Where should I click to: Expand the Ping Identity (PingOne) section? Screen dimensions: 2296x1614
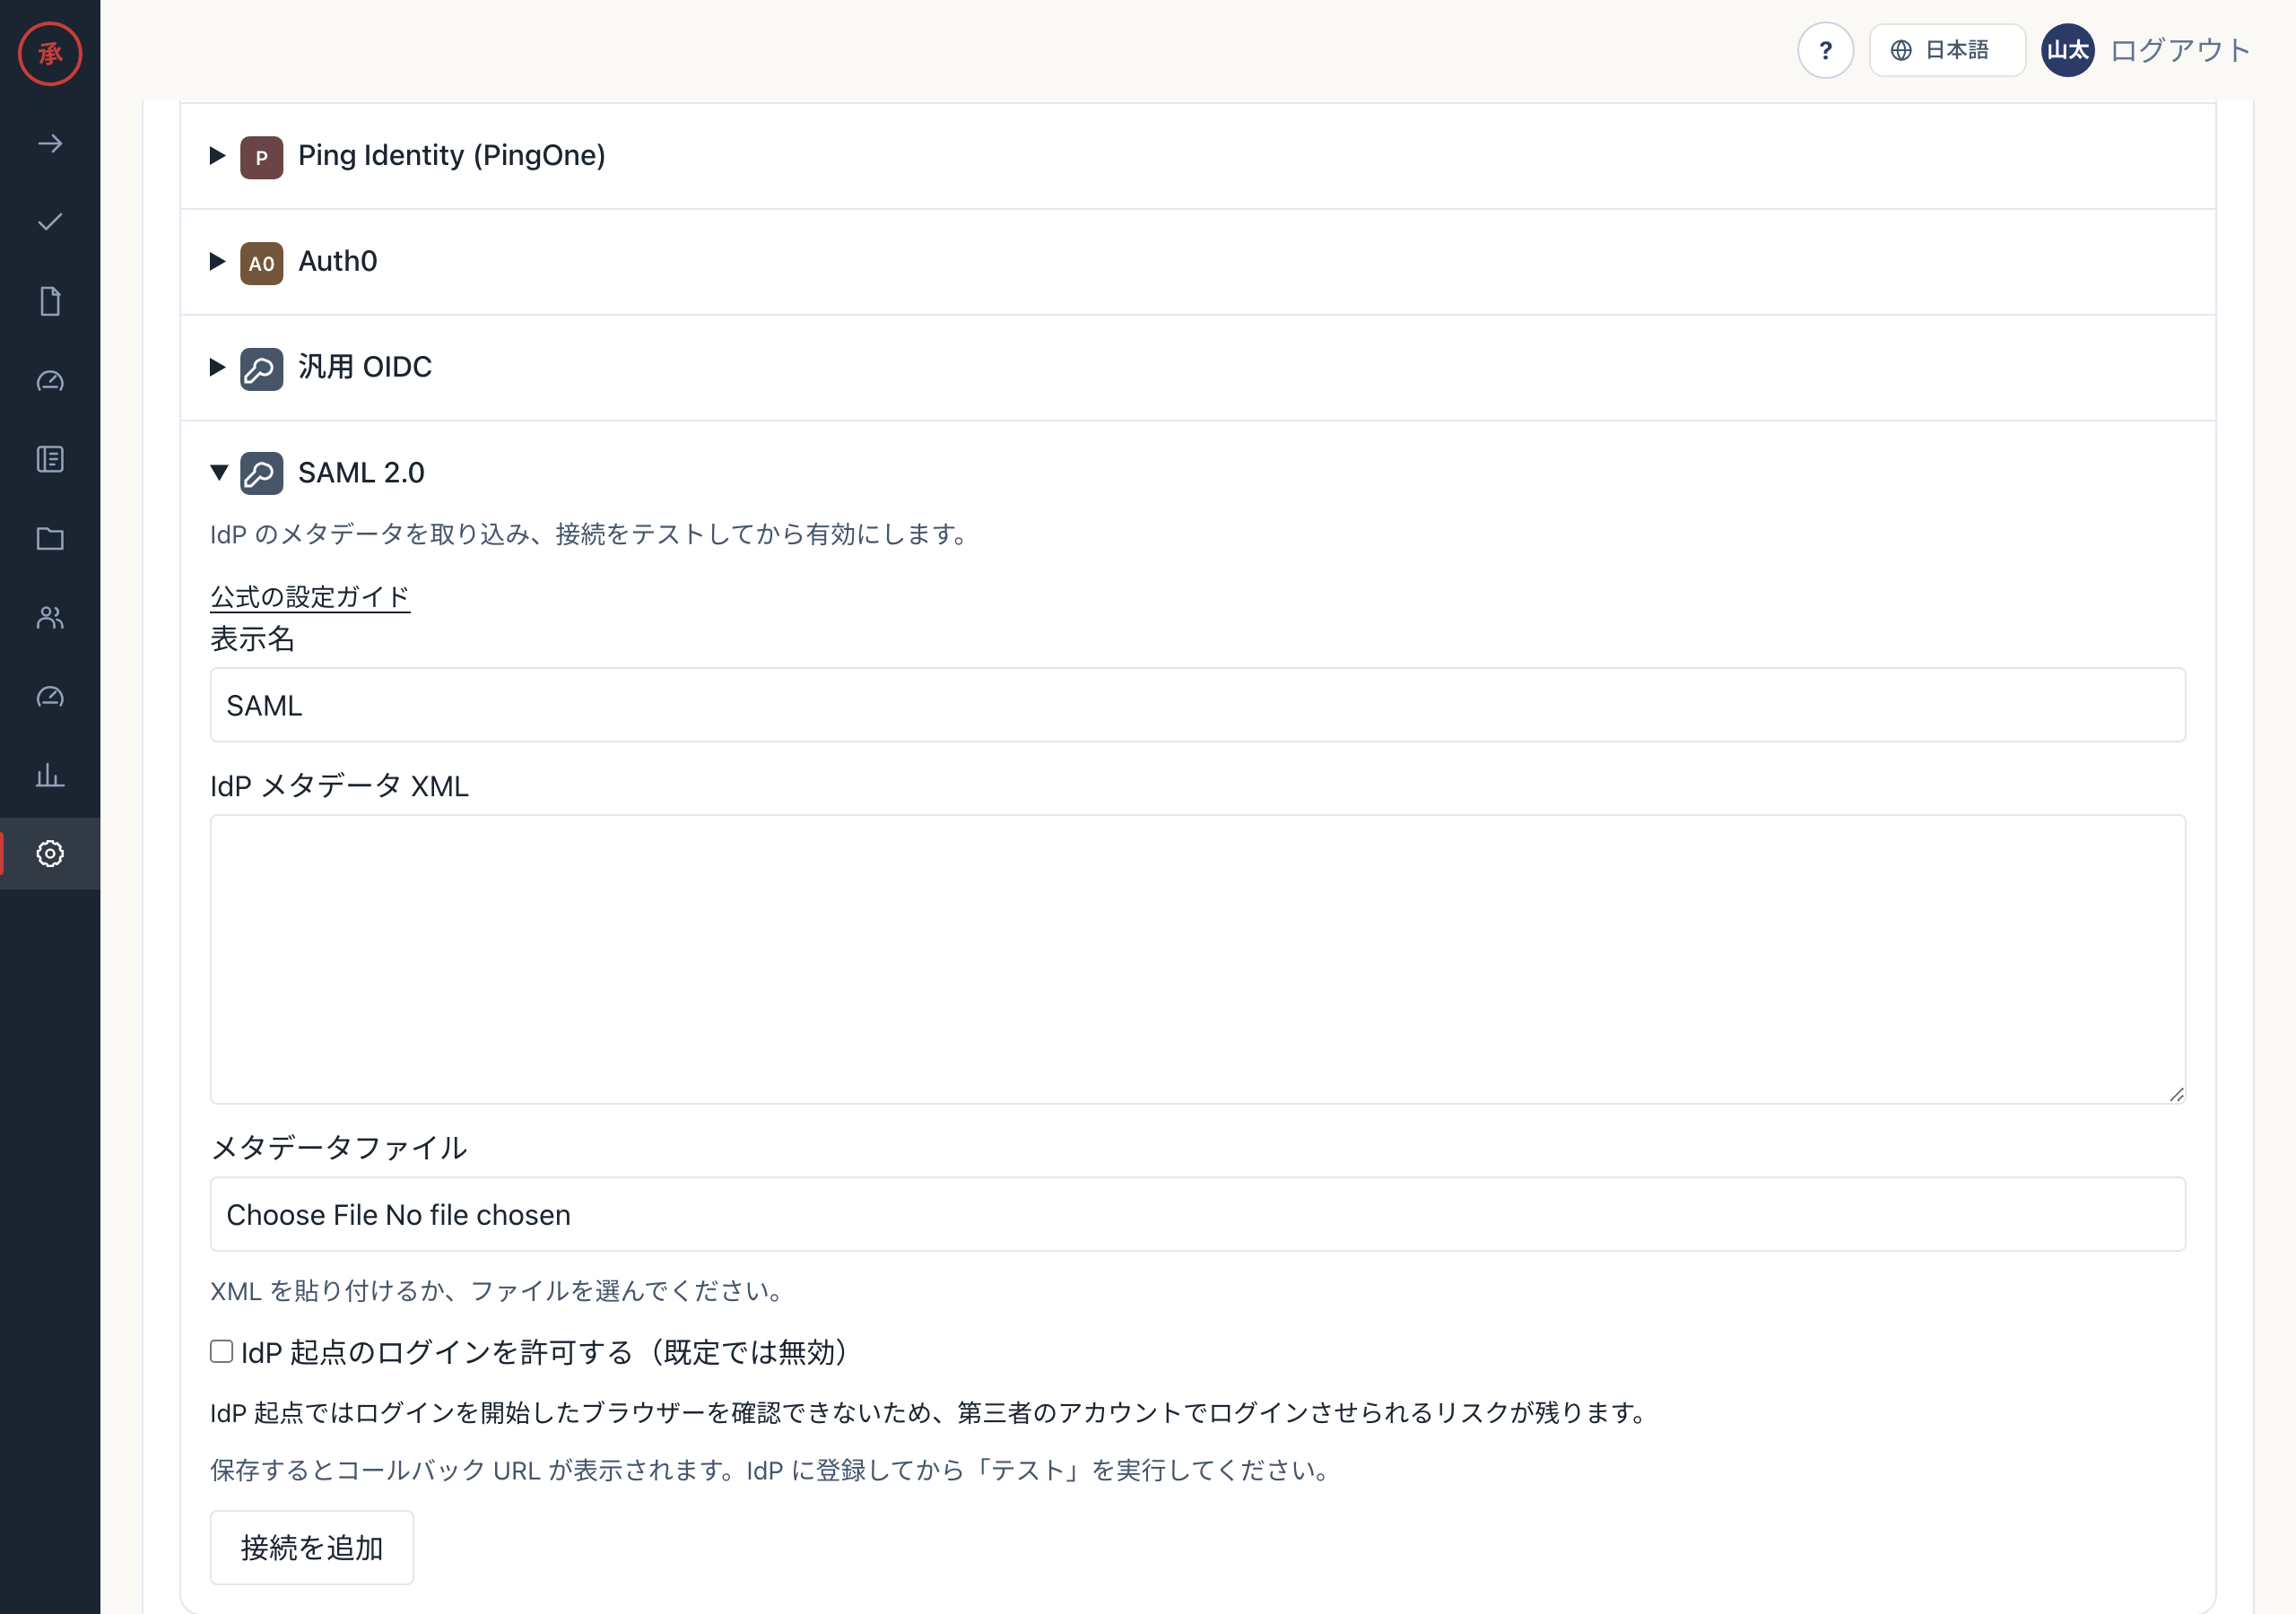point(217,155)
